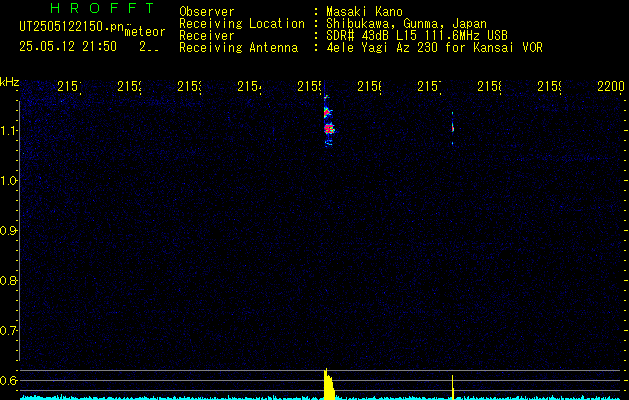Click the 'Observer' field label
Image resolution: width=629 pixels, height=400 pixels.
click(207, 12)
